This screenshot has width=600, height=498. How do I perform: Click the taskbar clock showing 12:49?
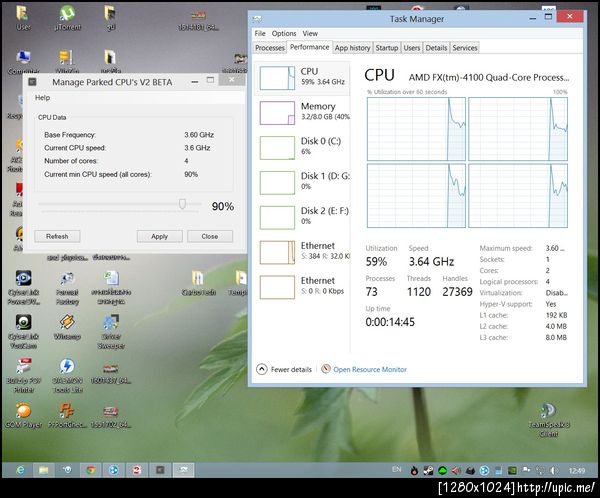tap(577, 470)
